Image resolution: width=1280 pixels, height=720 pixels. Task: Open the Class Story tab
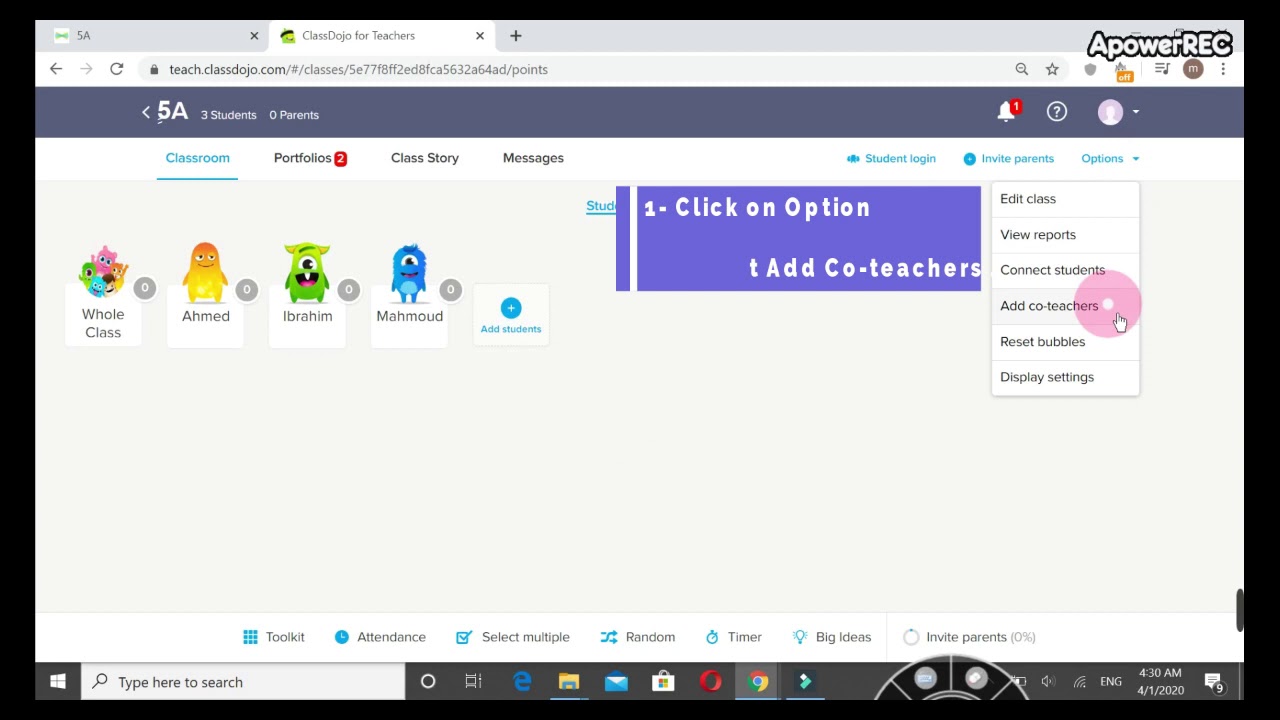(425, 158)
